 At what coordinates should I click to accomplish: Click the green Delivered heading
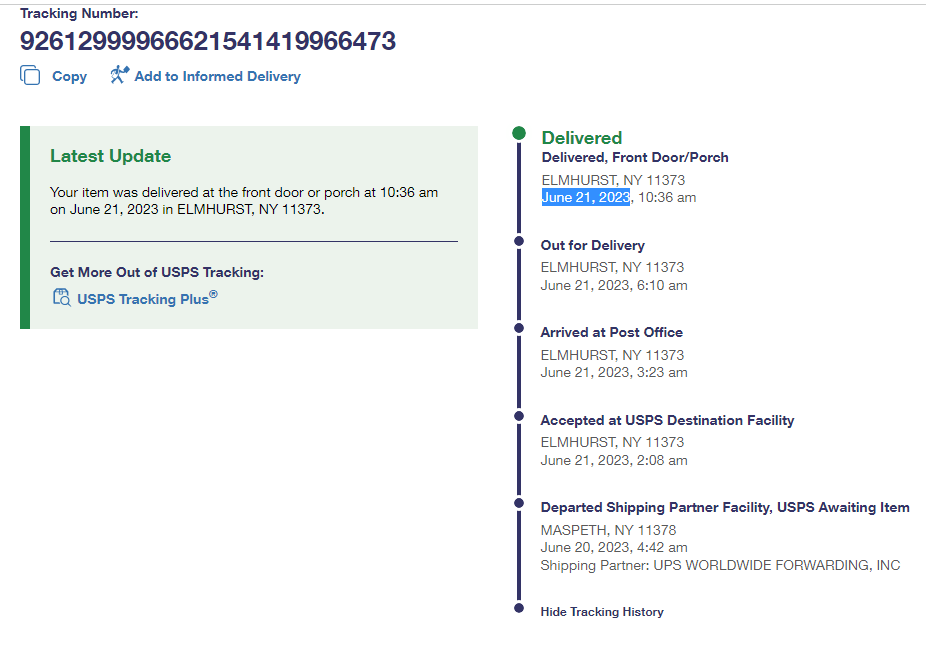click(x=582, y=138)
